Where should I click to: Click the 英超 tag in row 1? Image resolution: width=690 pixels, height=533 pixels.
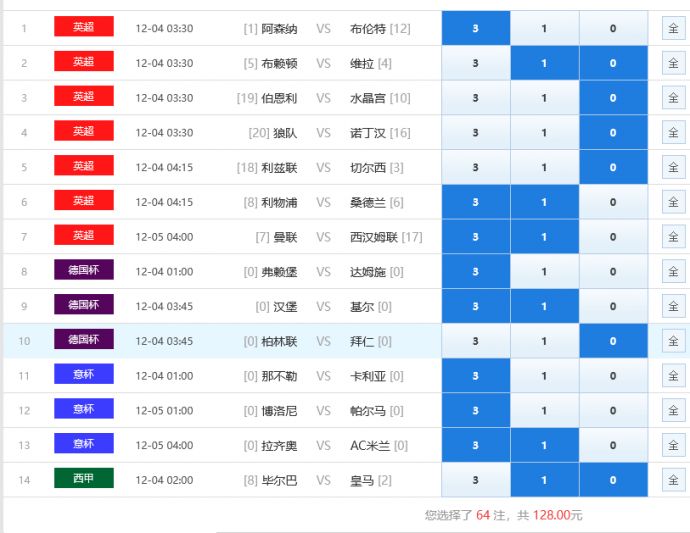click(x=84, y=27)
